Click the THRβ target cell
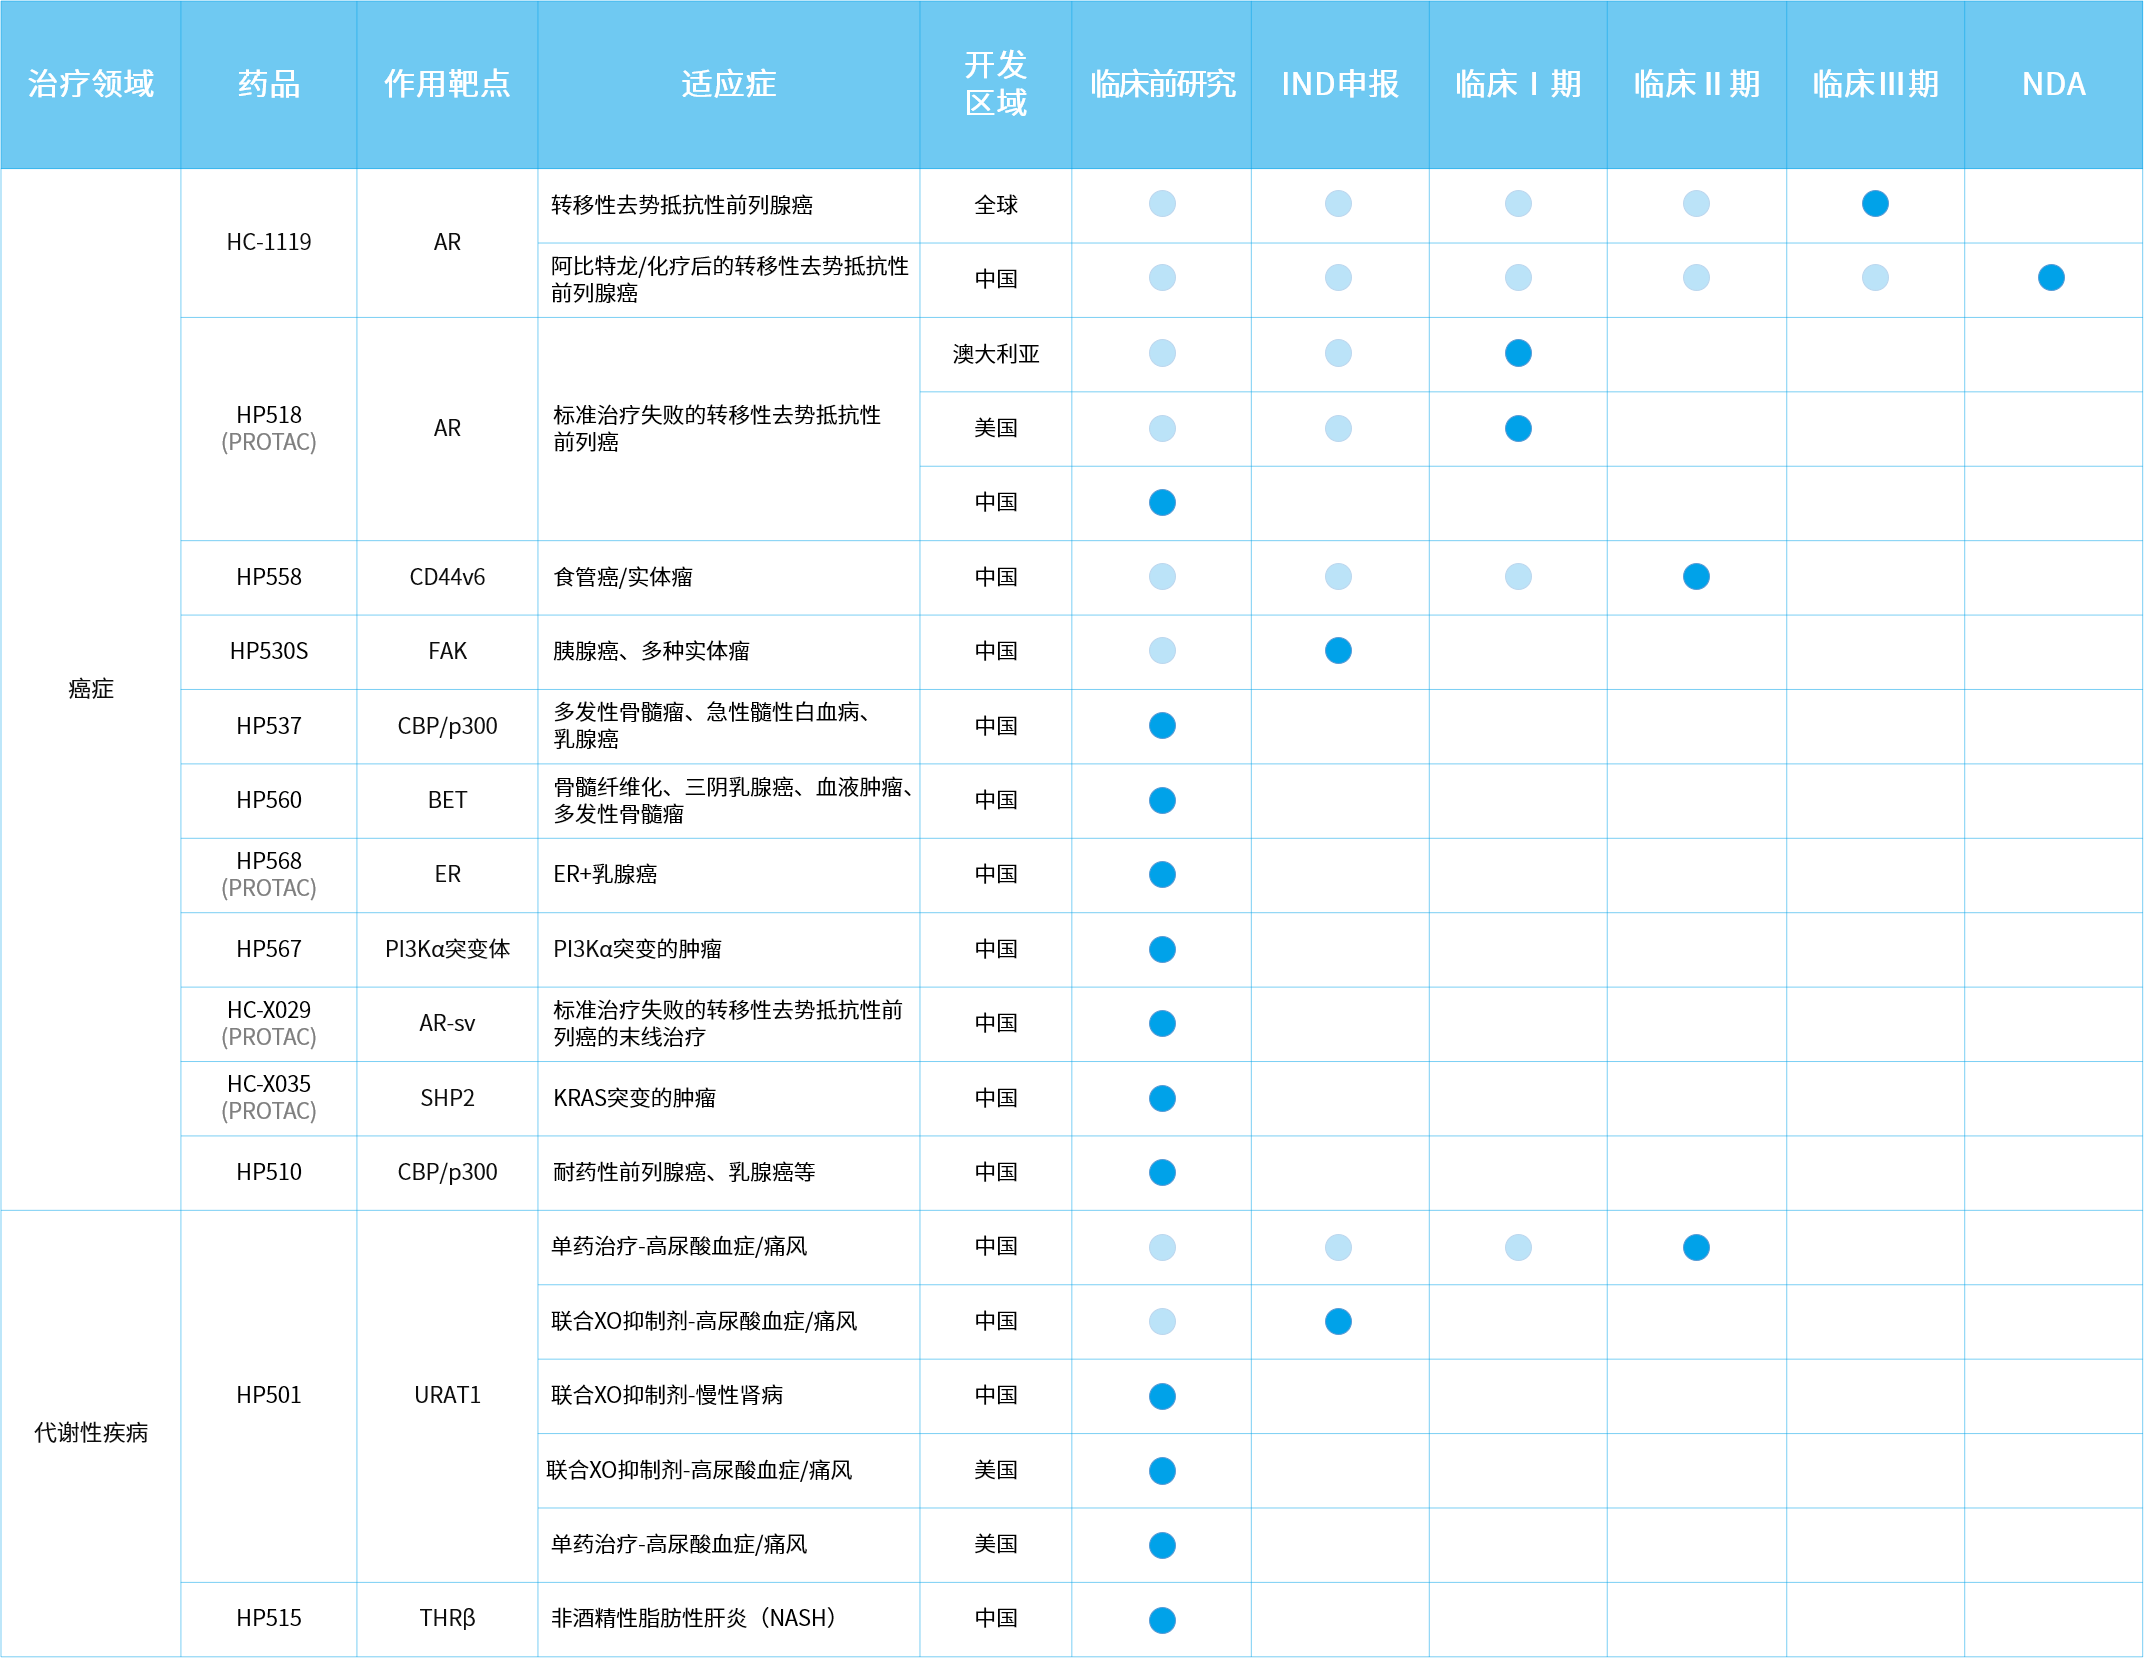2144x1658 pixels. tap(447, 1618)
